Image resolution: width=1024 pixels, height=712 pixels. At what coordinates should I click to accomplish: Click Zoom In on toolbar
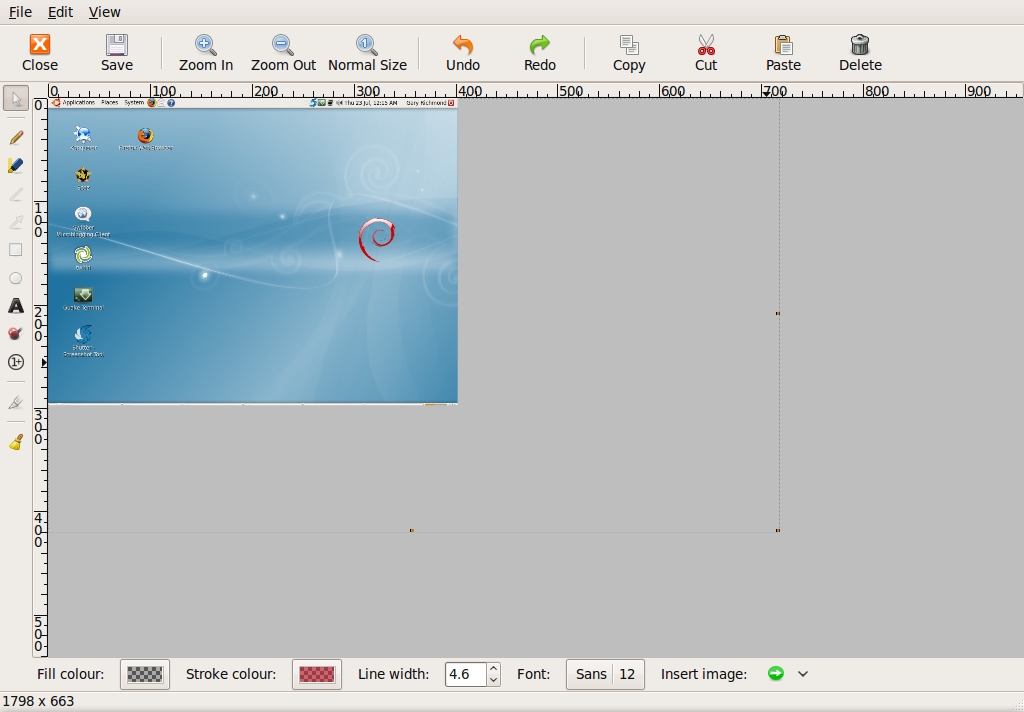click(206, 53)
